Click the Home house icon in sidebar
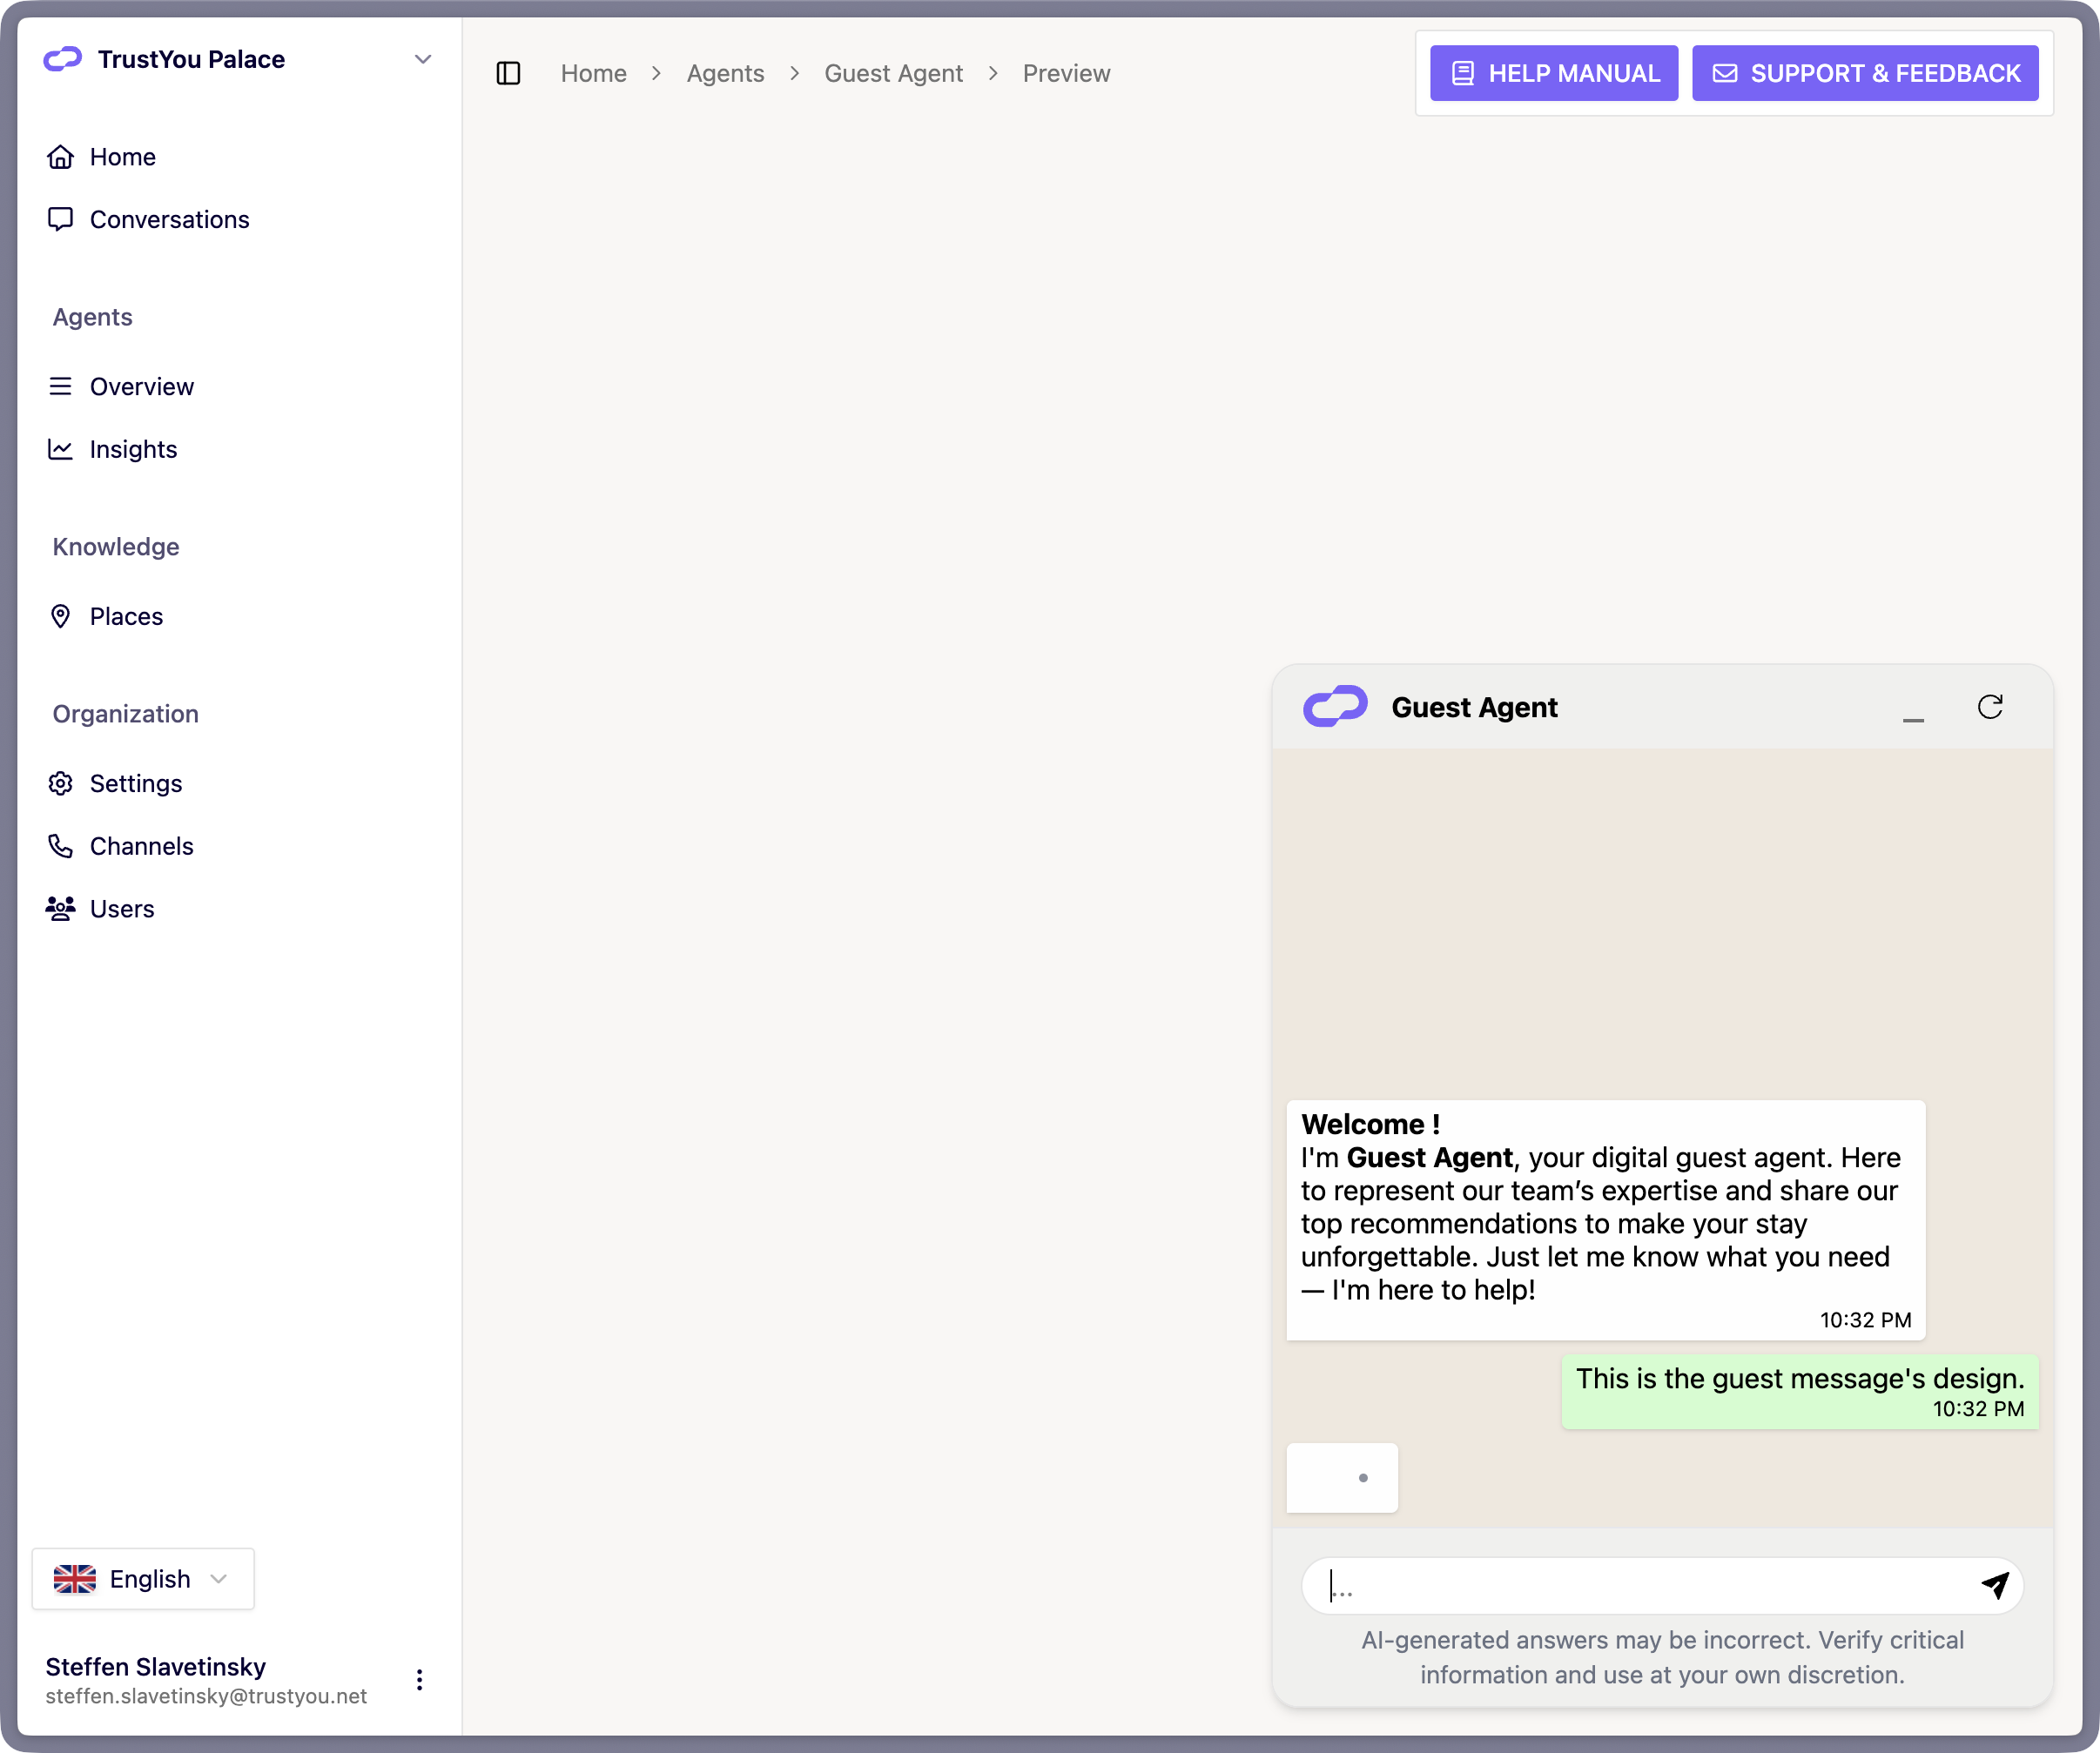The height and width of the screenshot is (1753, 2100). (61, 157)
